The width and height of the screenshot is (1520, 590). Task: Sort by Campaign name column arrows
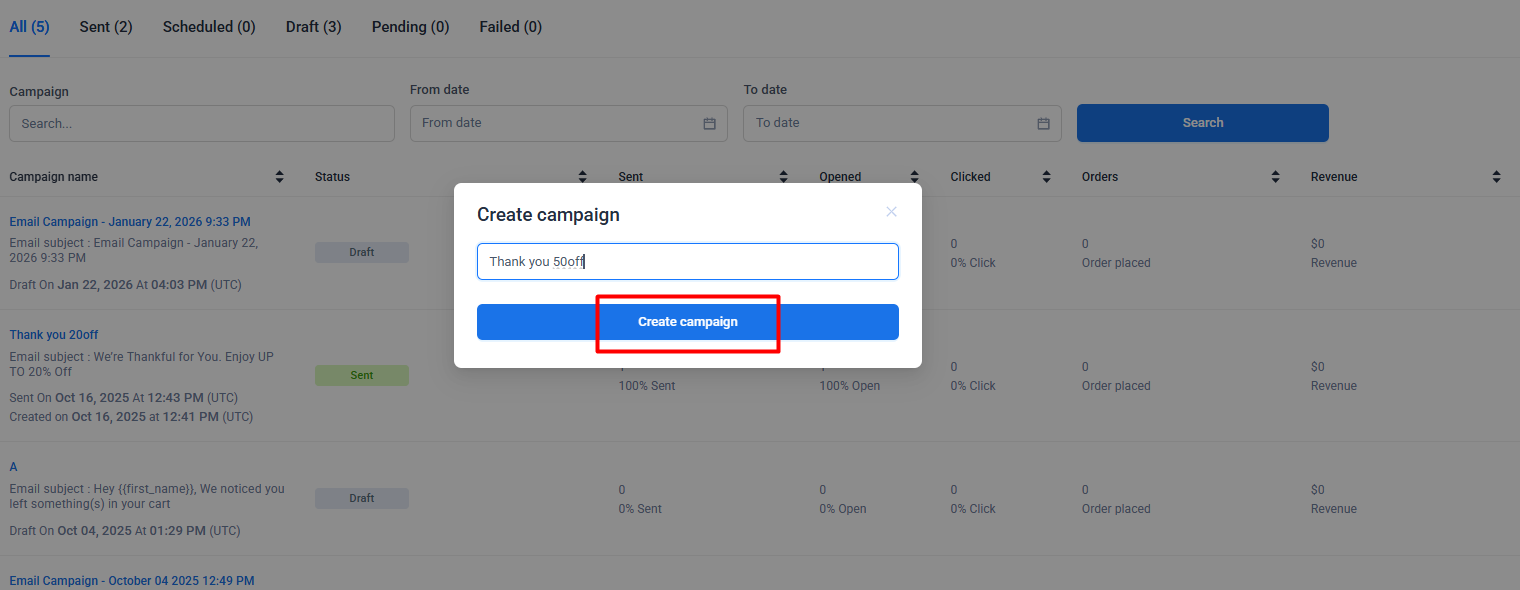(279, 177)
